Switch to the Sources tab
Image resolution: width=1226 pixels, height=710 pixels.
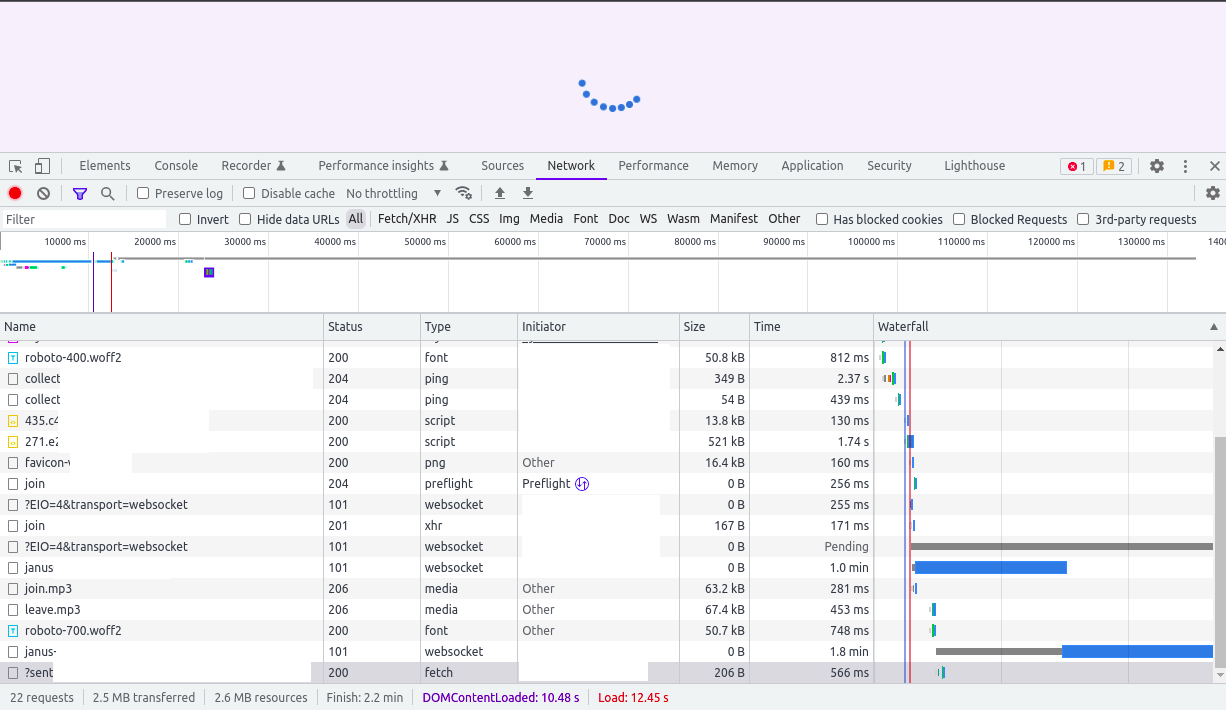(x=502, y=166)
